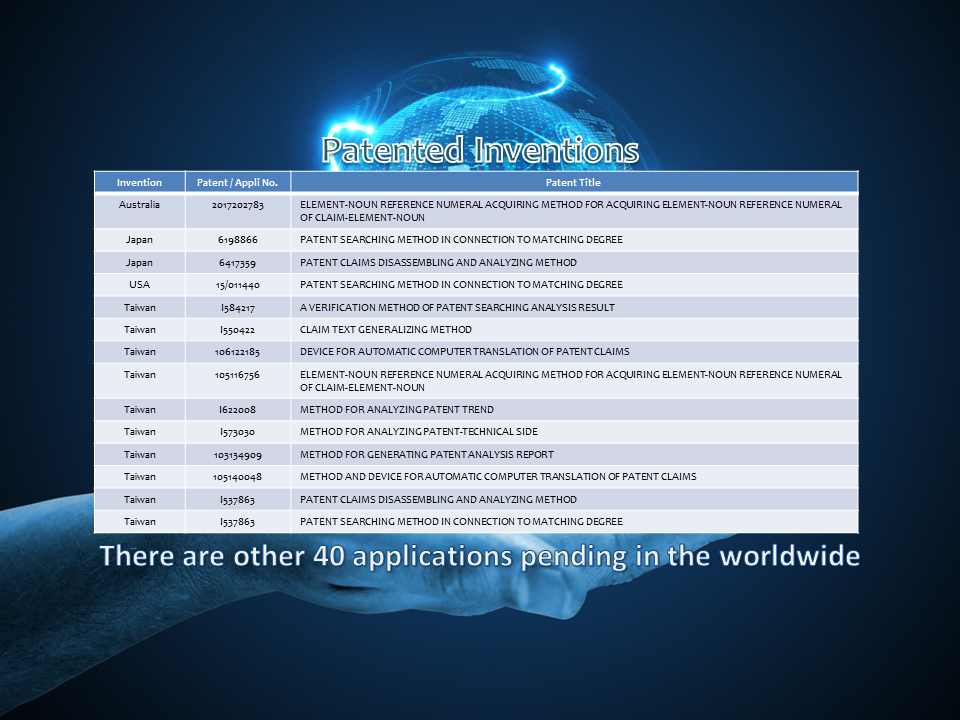Click patent number 6198866
The height and width of the screenshot is (720, 960).
238,240
